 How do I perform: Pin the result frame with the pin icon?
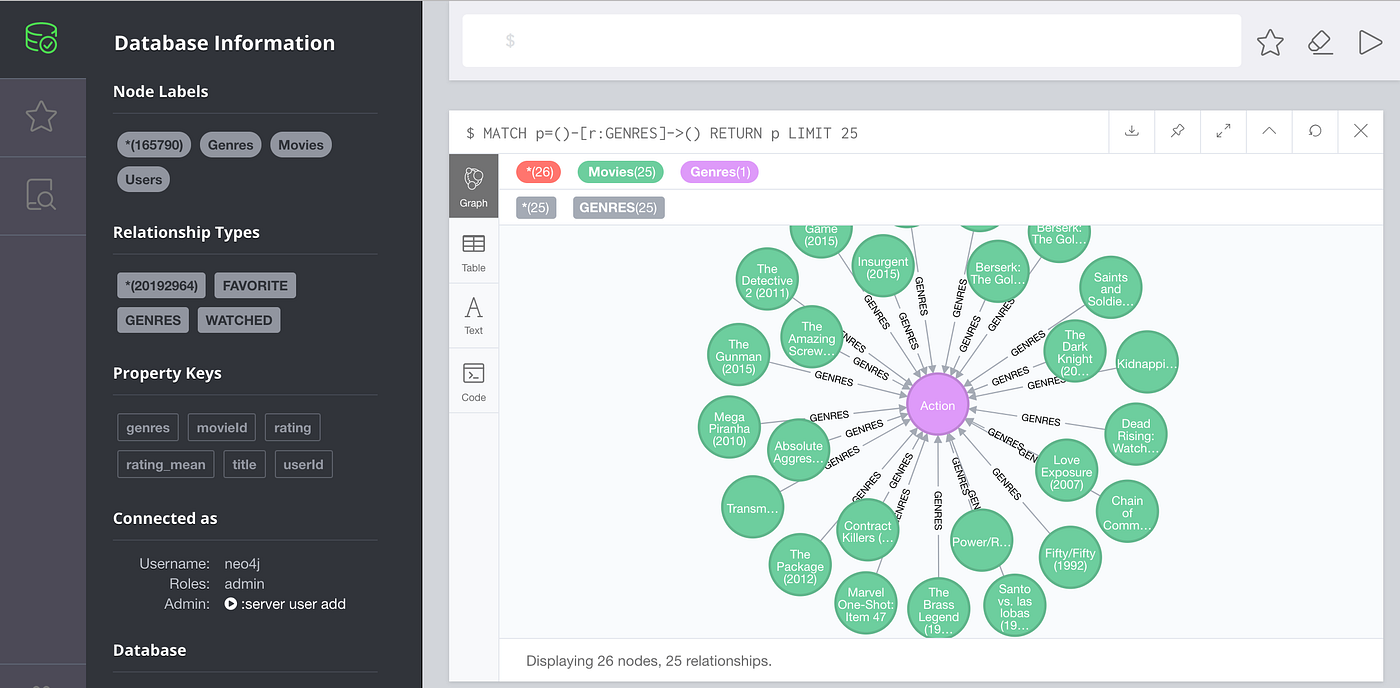(1177, 131)
